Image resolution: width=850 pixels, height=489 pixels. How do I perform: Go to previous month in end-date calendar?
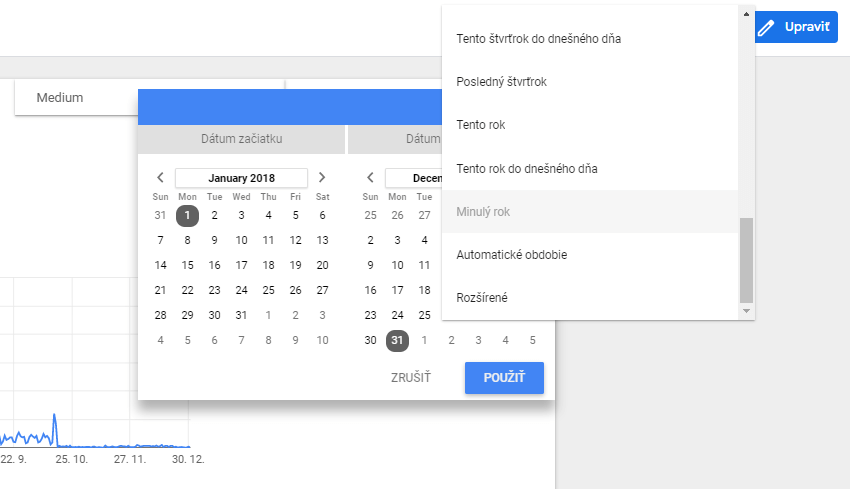click(370, 177)
